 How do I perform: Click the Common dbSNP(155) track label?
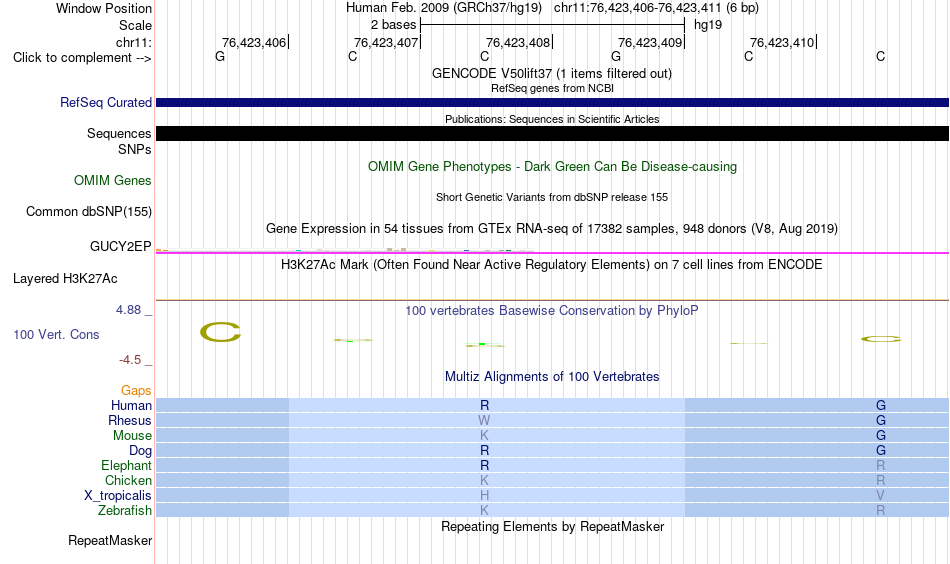[x=88, y=211]
